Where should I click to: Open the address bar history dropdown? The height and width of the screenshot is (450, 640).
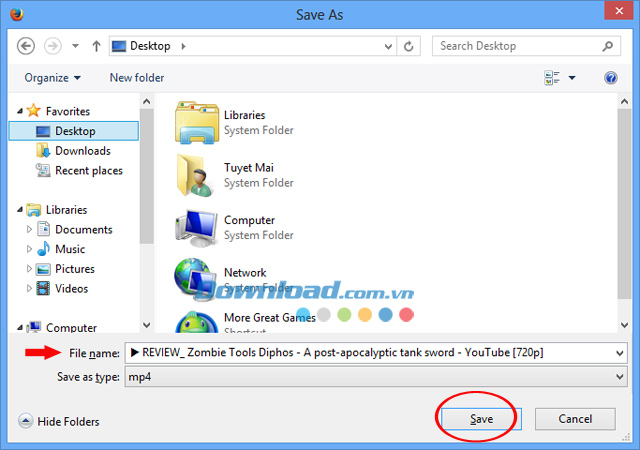pyautogui.click(x=388, y=47)
